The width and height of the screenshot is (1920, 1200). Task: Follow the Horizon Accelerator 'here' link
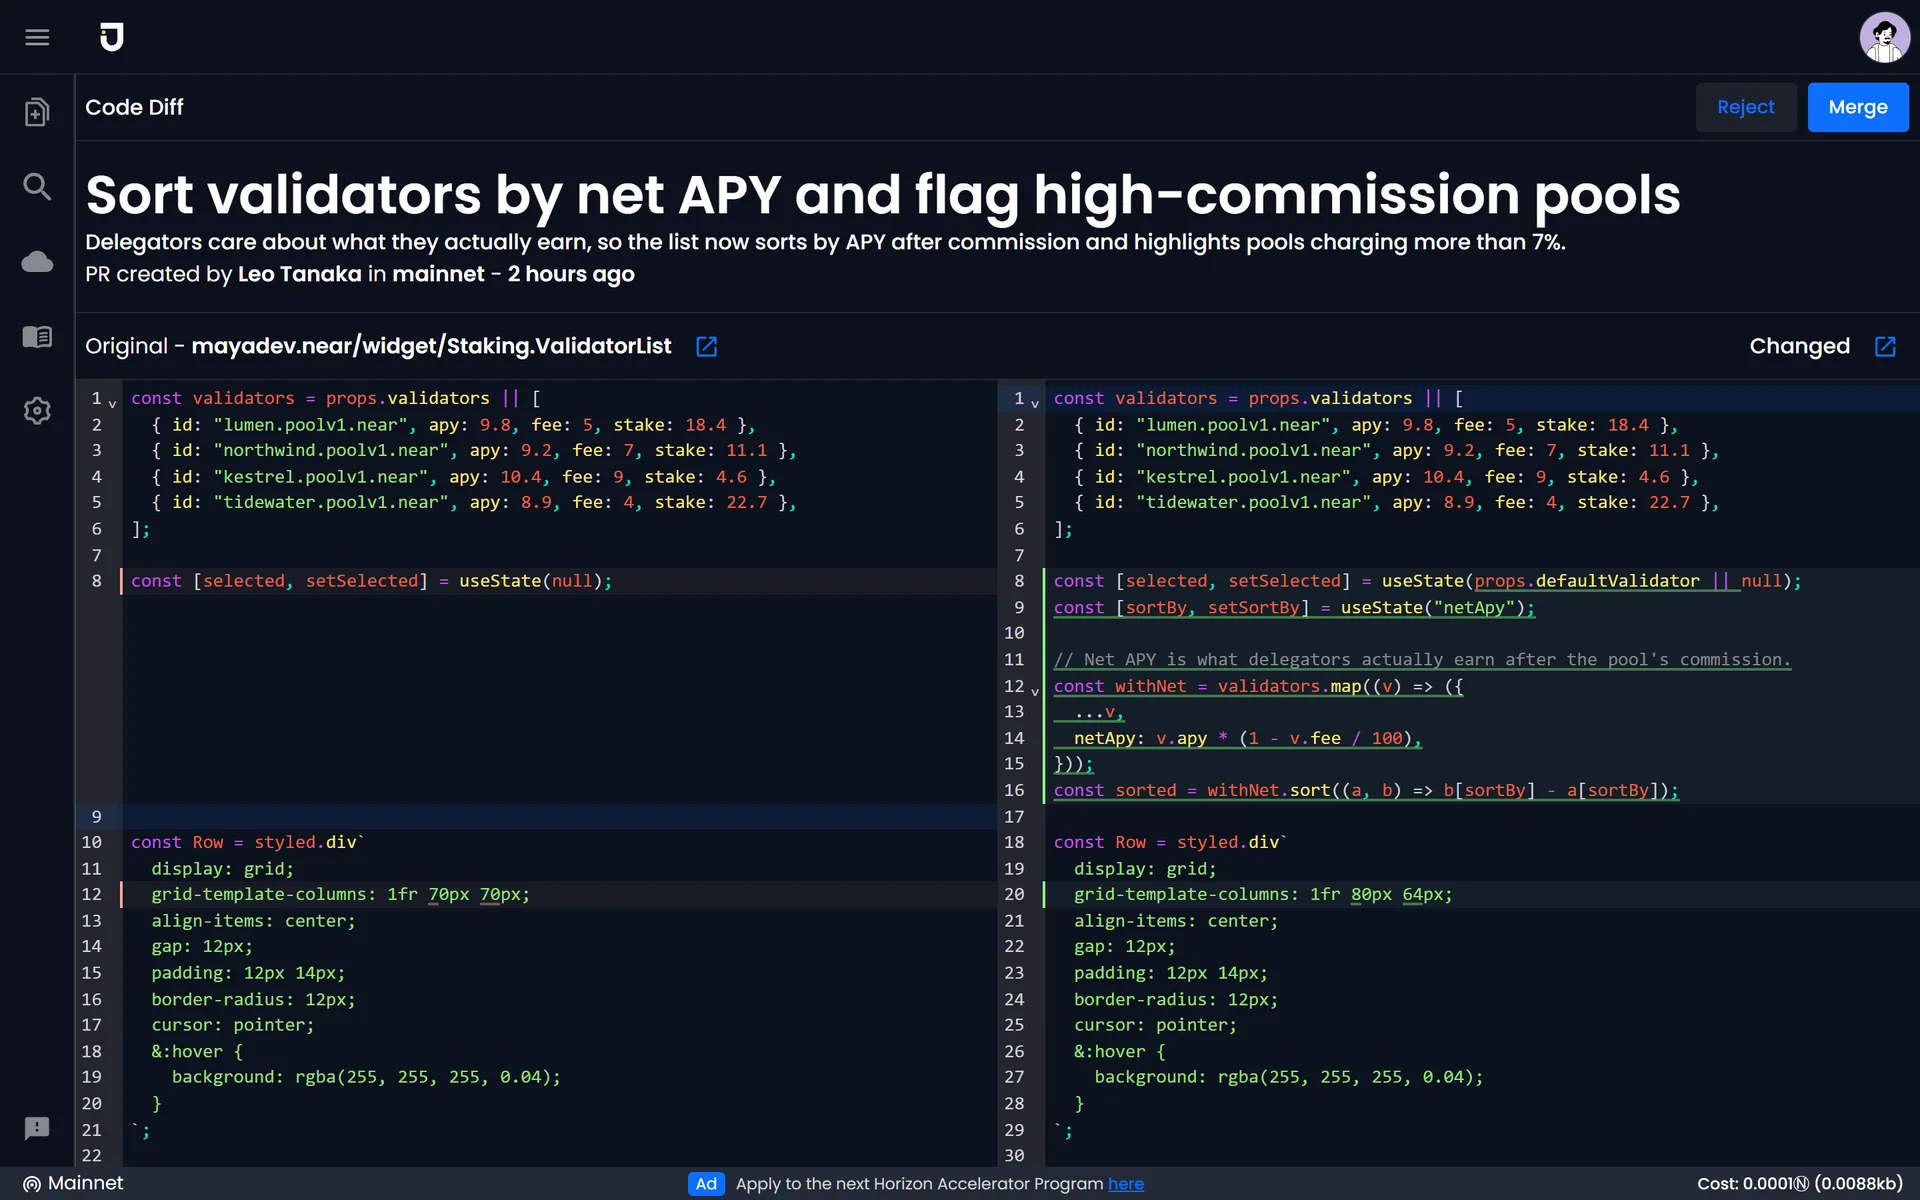click(1125, 1184)
